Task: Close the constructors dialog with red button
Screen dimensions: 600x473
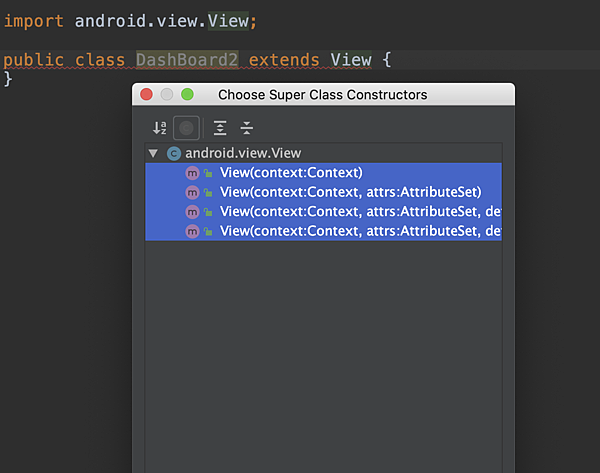Action: point(147,94)
